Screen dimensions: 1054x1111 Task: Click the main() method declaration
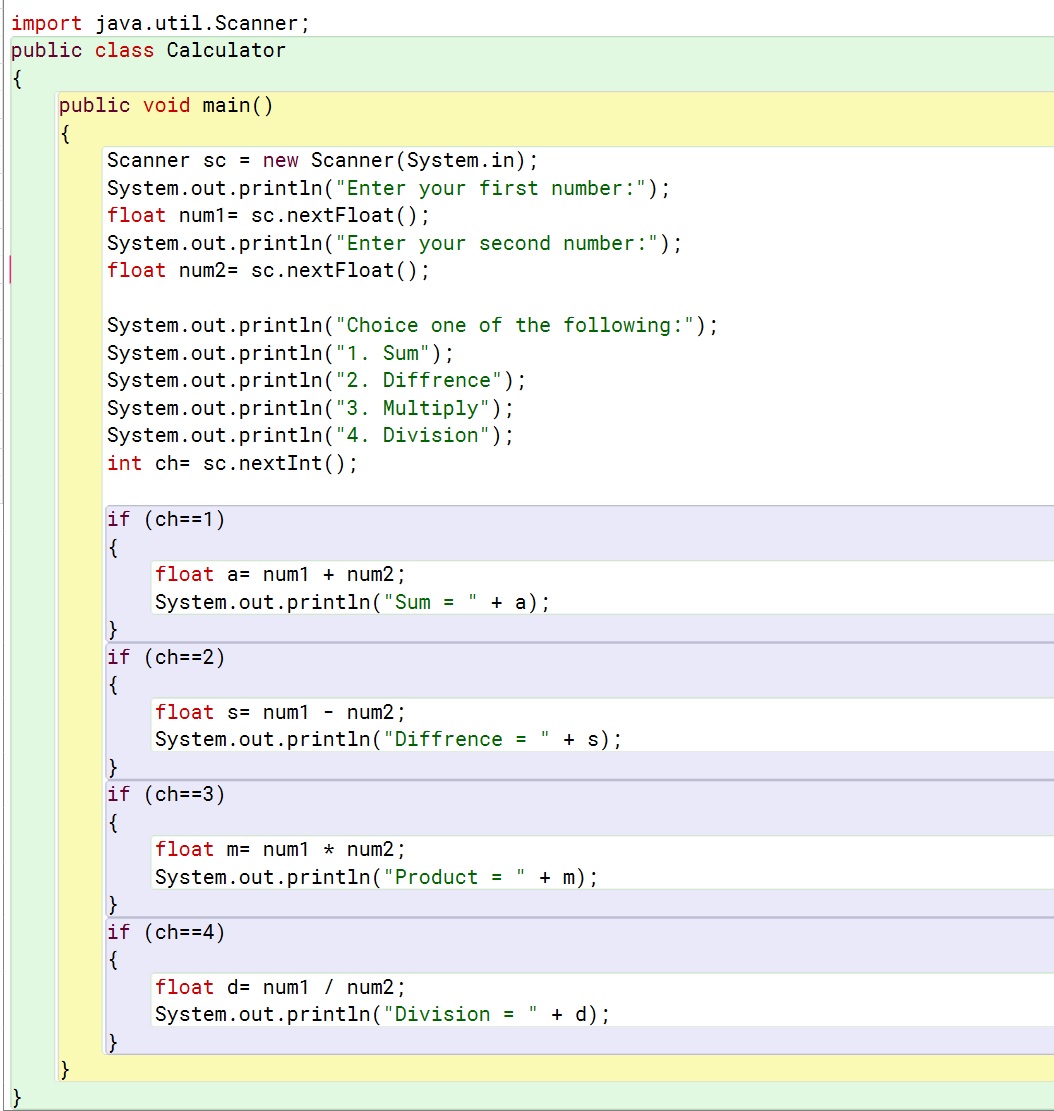coord(165,105)
